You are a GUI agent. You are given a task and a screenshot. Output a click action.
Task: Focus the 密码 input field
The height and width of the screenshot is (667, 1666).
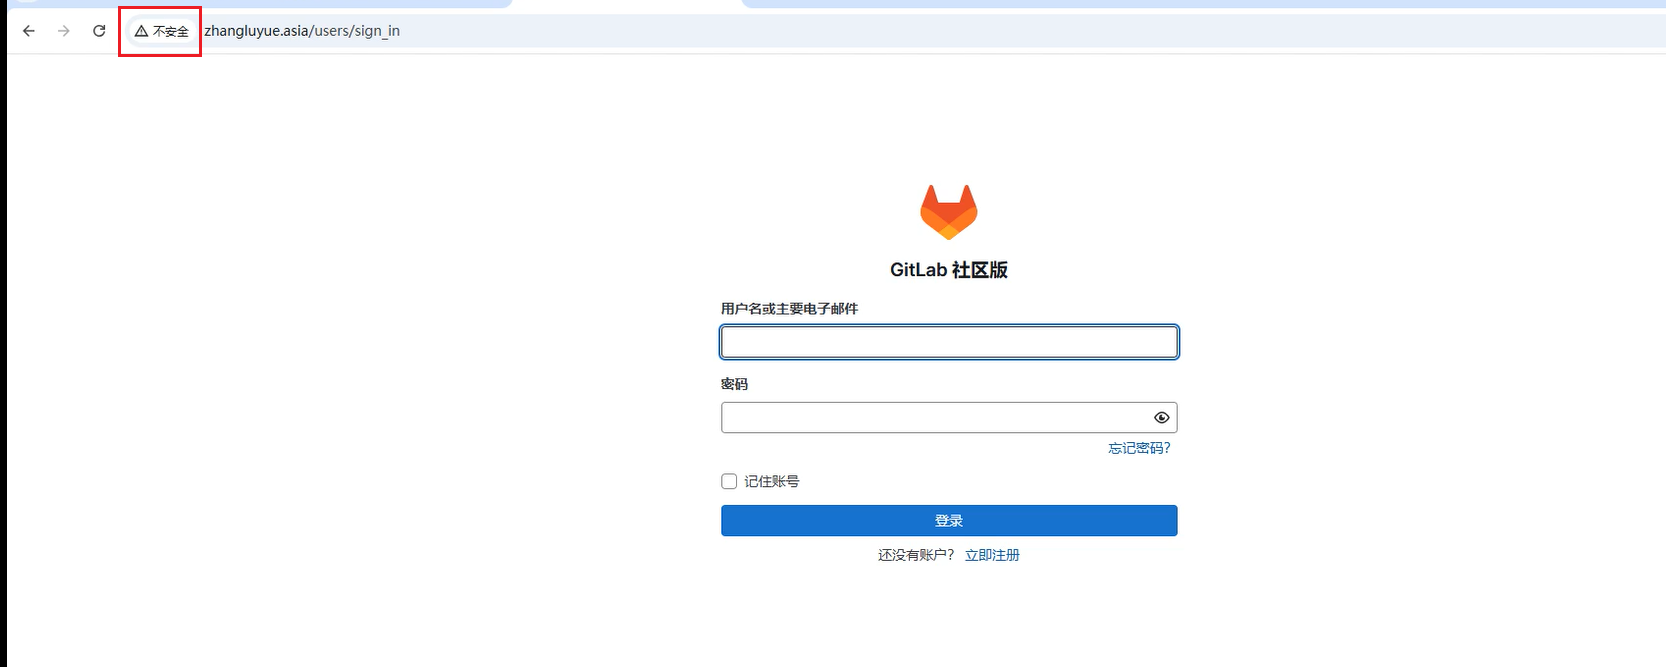[x=949, y=417]
